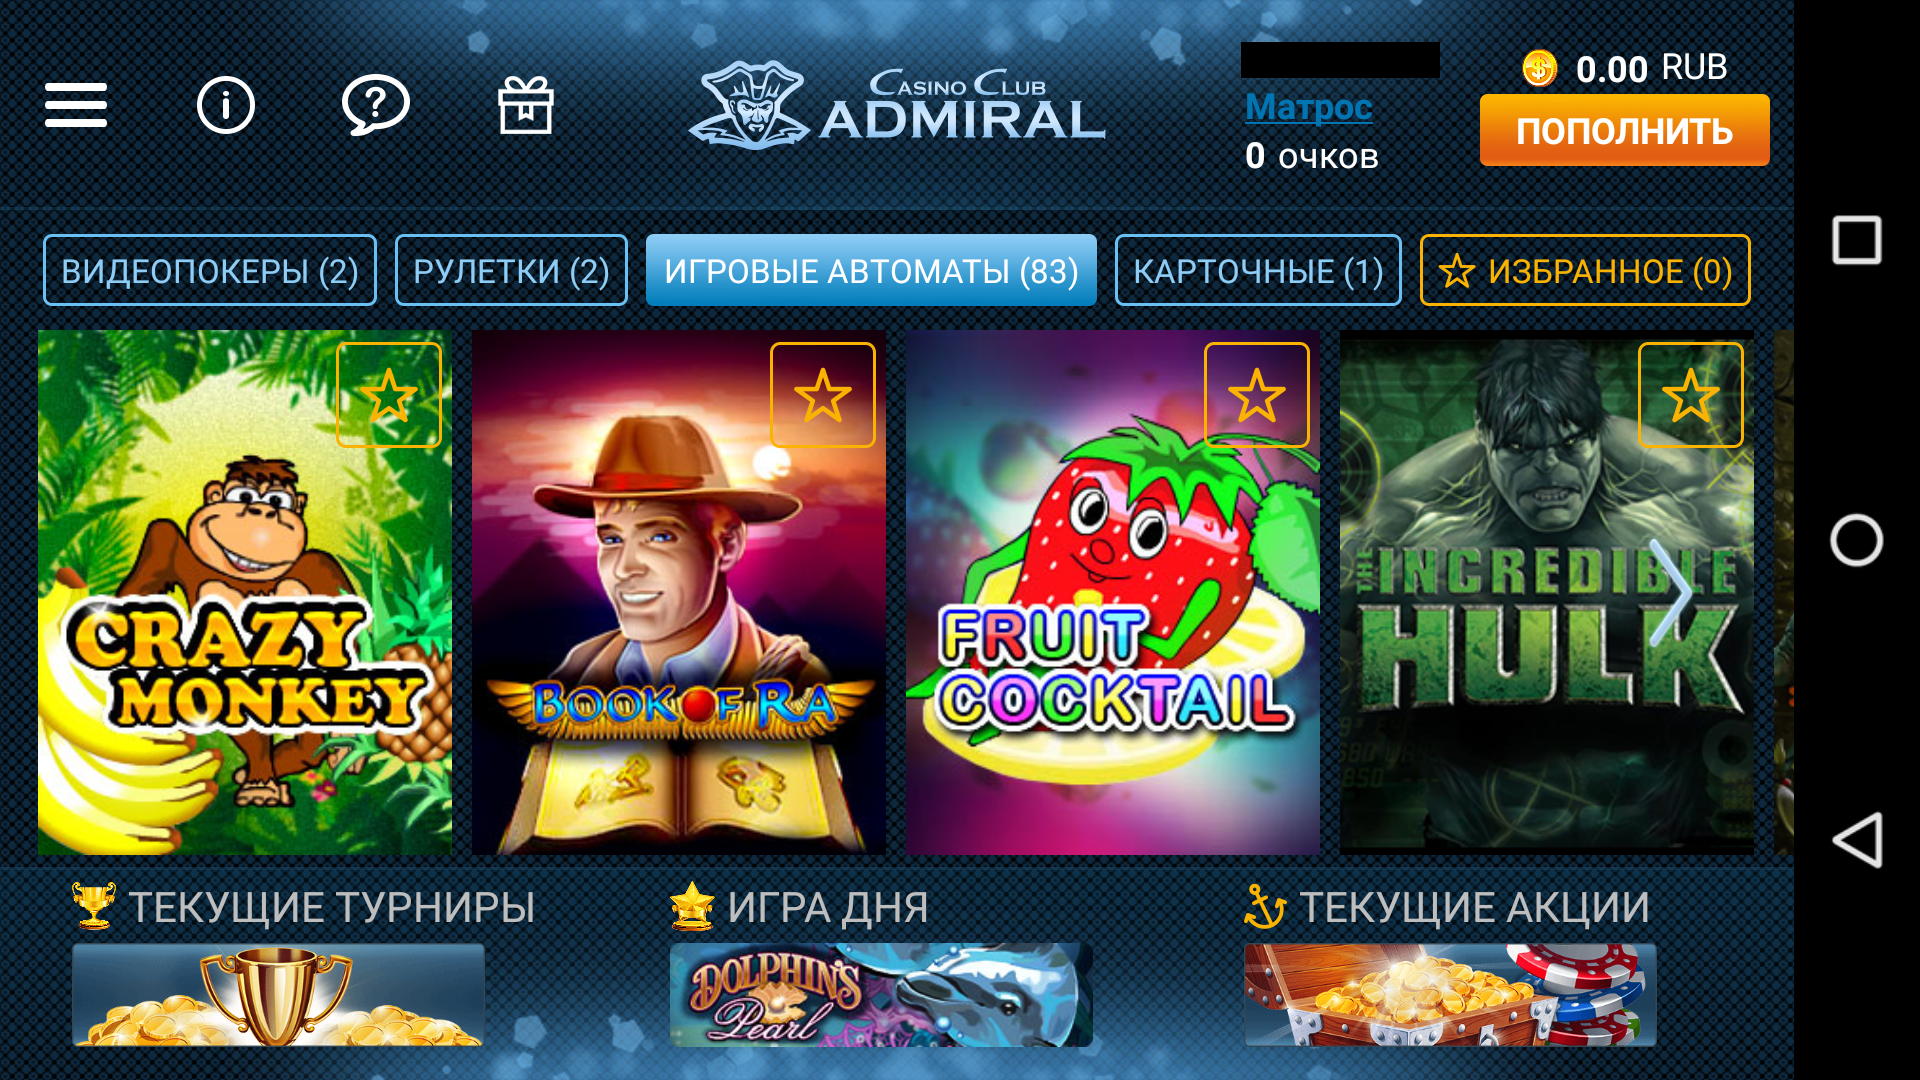Open the КАРТОЧНЫЕ (1) category
1920x1080 pixels.
1258,270
